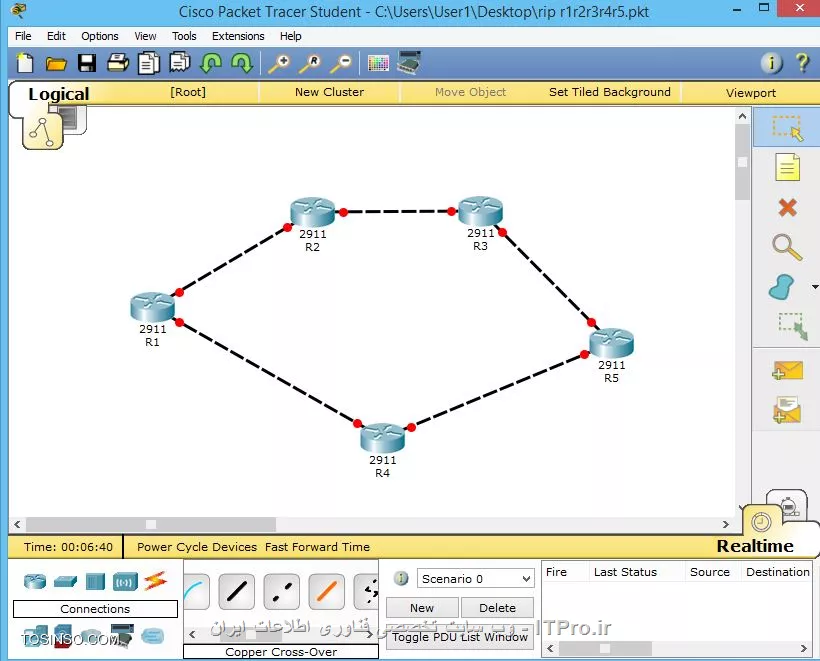
Task: Zoom in on the workspace
Action: (x=279, y=64)
